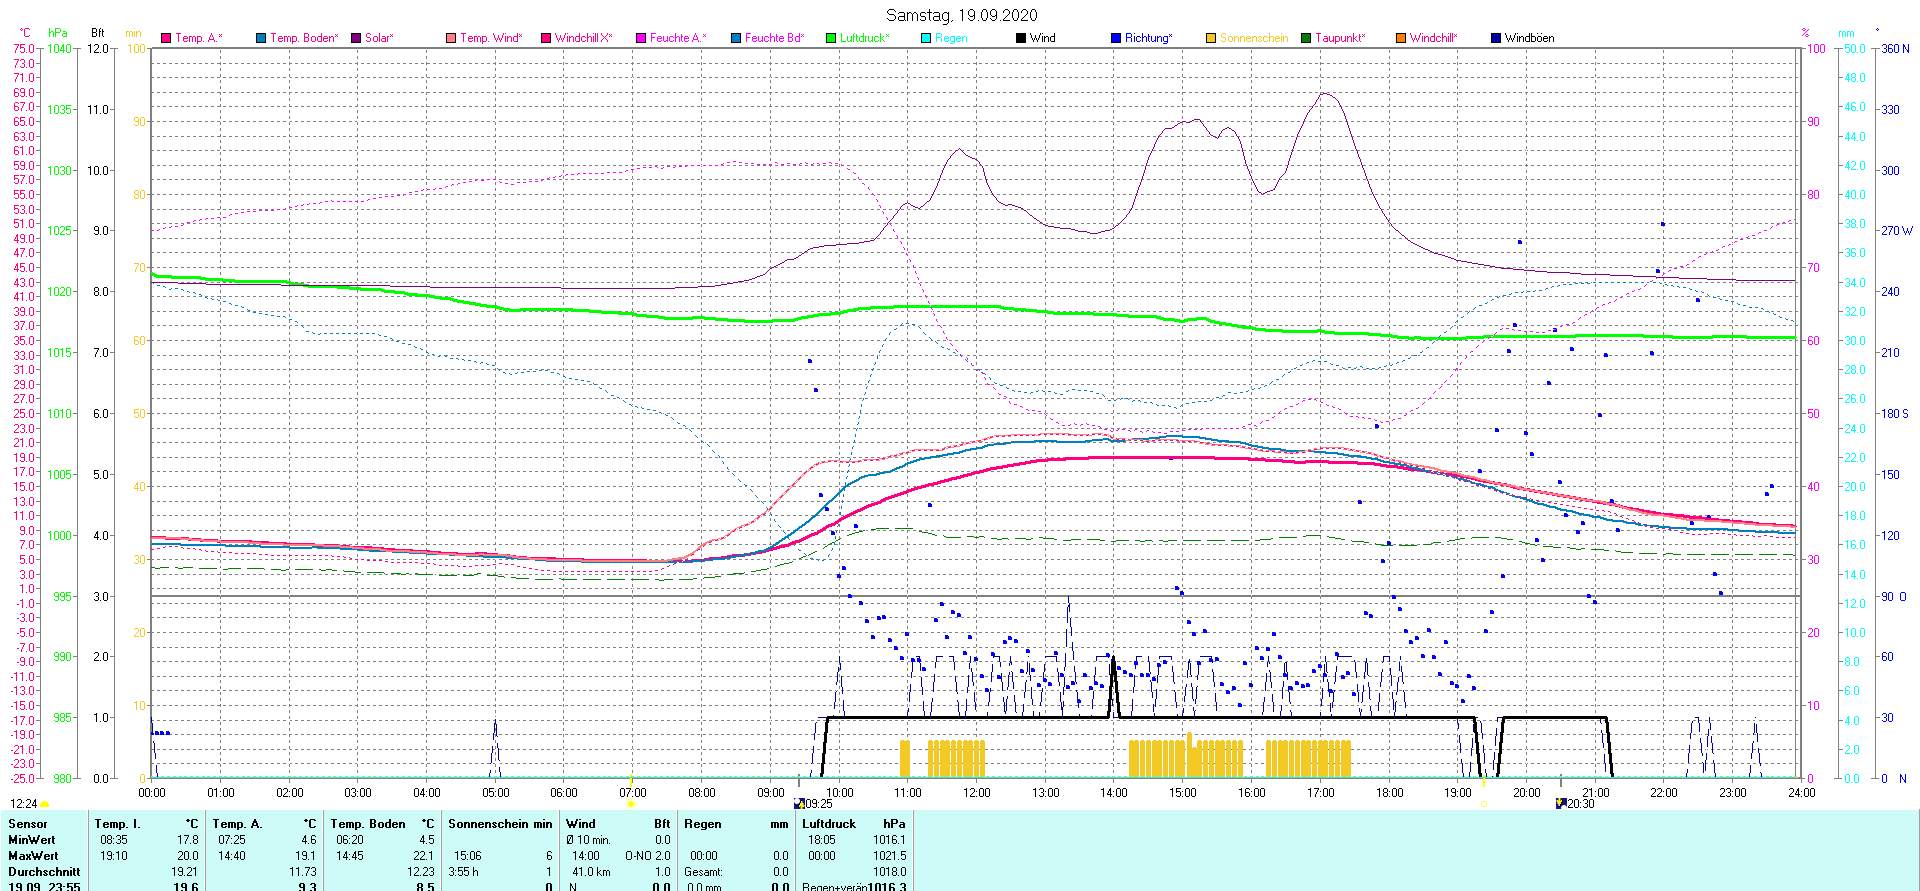Click the Luftdruck column header in table
Image resolution: width=1920 pixels, height=891 pixels.
(x=829, y=824)
